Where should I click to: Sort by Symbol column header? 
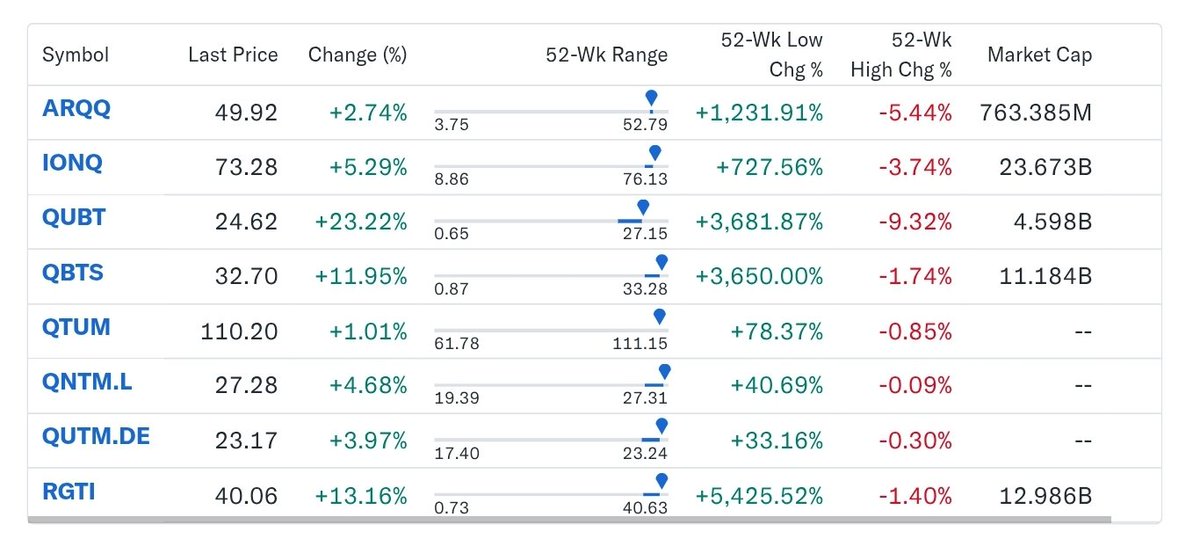(75, 55)
